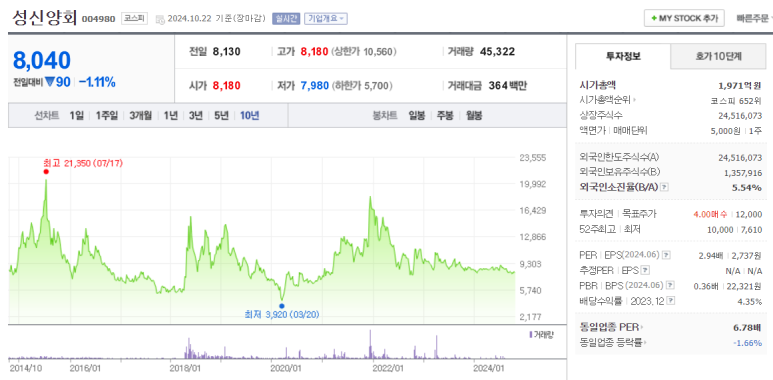Click the red 최고 21,350 marker dot
This screenshot has height=380, width=773.
tap(46, 172)
